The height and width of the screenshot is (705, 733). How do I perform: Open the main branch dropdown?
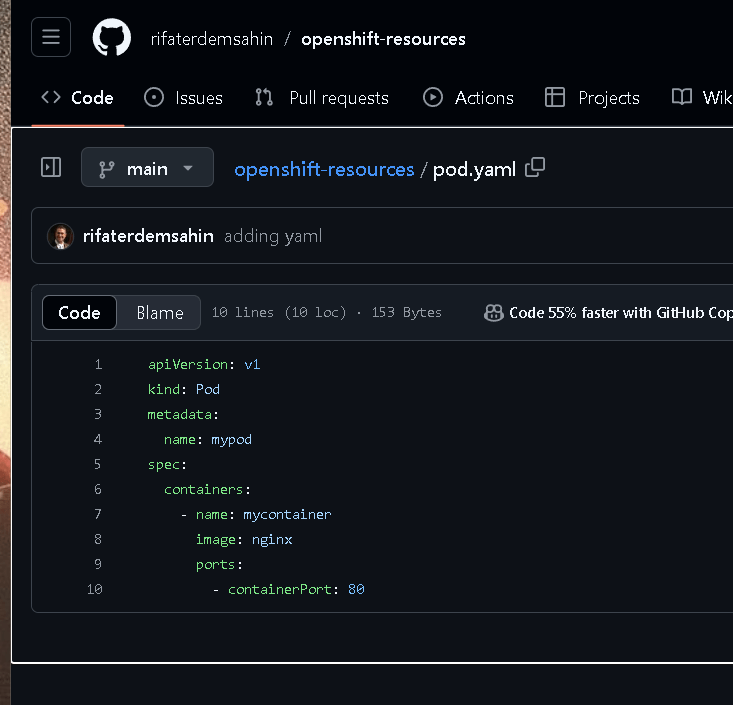(147, 167)
